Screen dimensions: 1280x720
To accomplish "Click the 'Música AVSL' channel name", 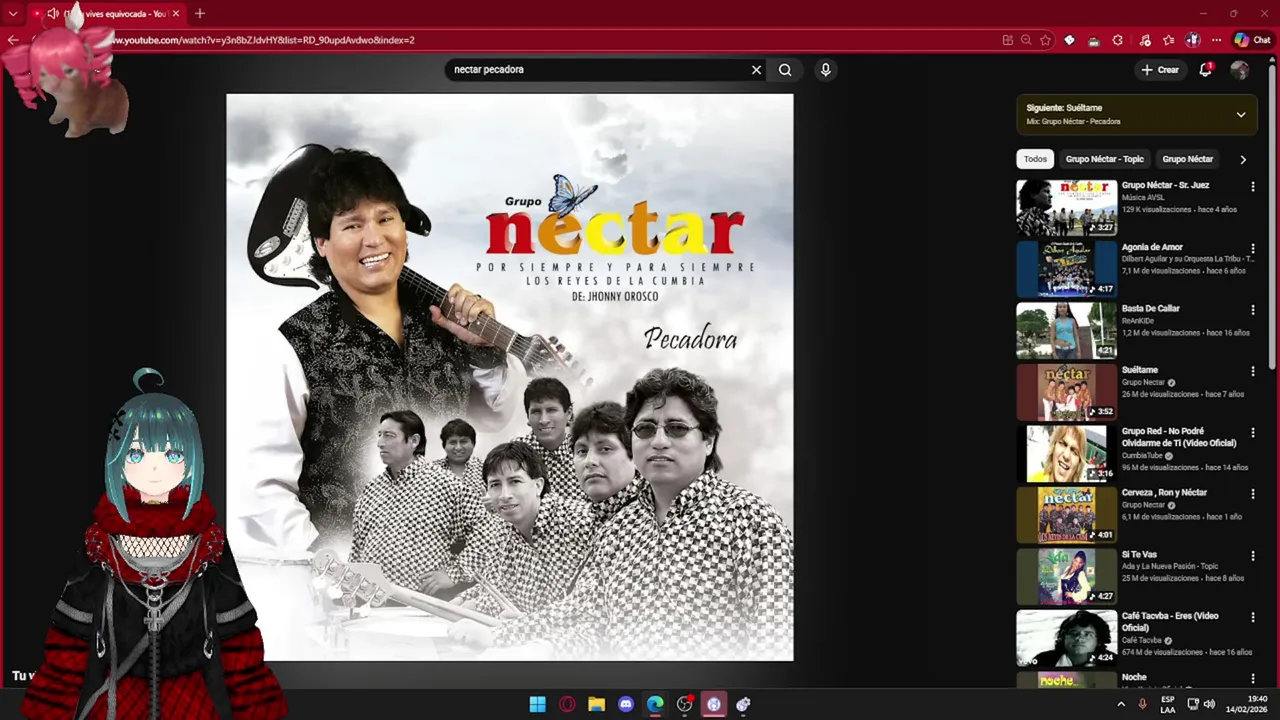I will pyautogui.click(x=1143, y=198).
